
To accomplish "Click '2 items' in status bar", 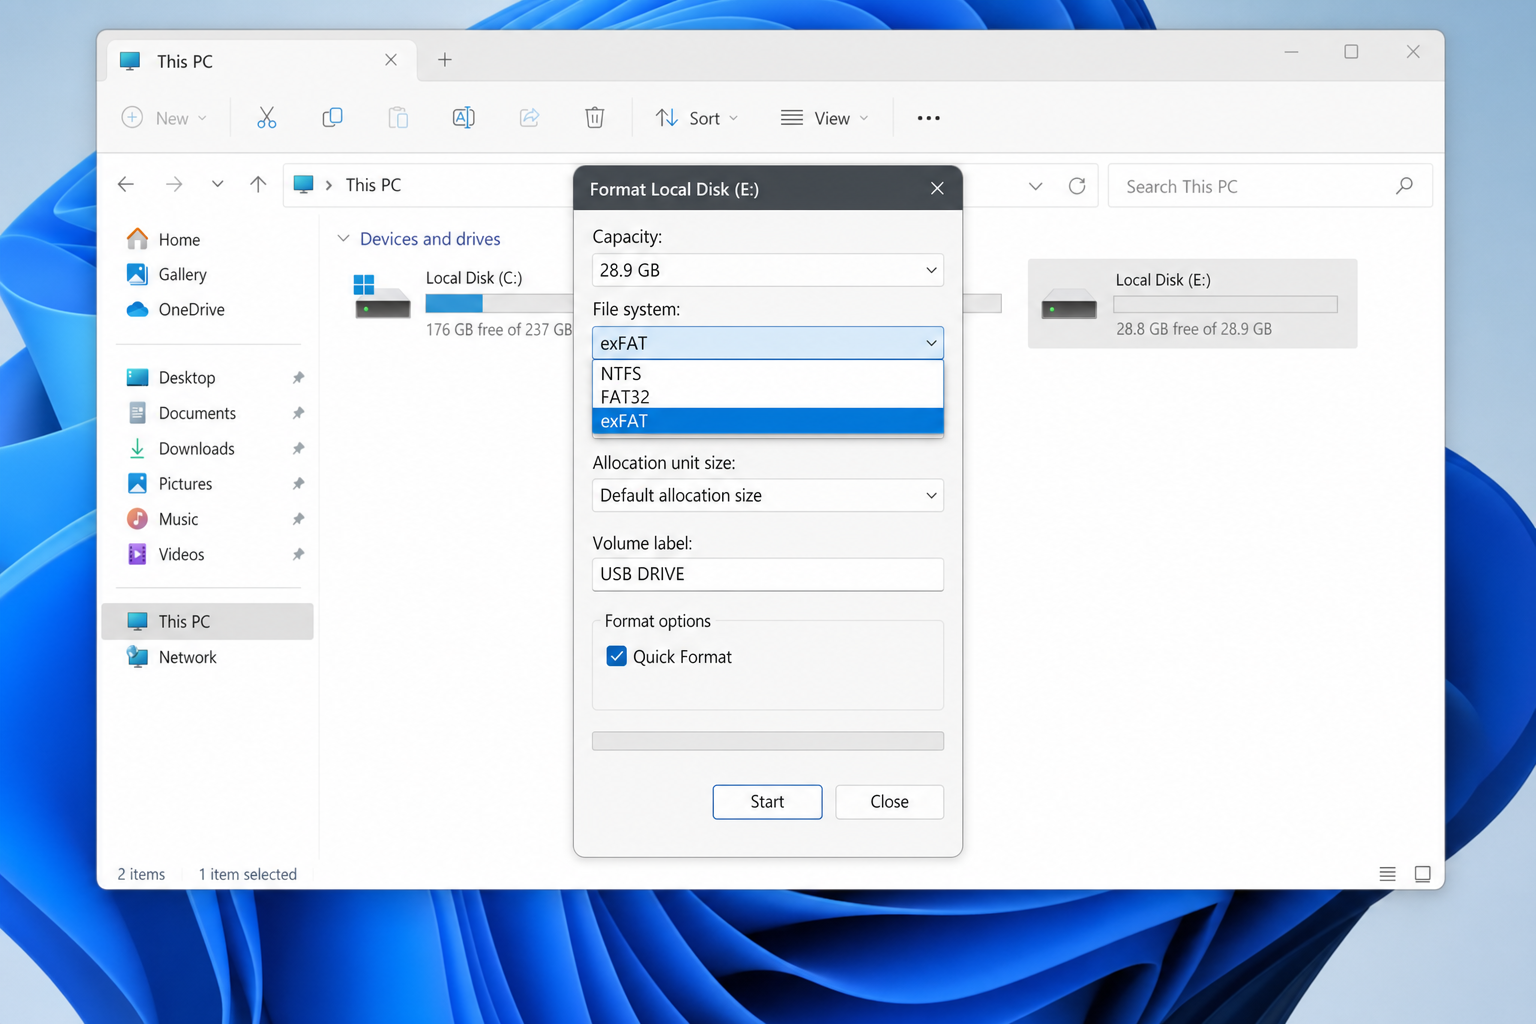I will click(x=141, y=874).
